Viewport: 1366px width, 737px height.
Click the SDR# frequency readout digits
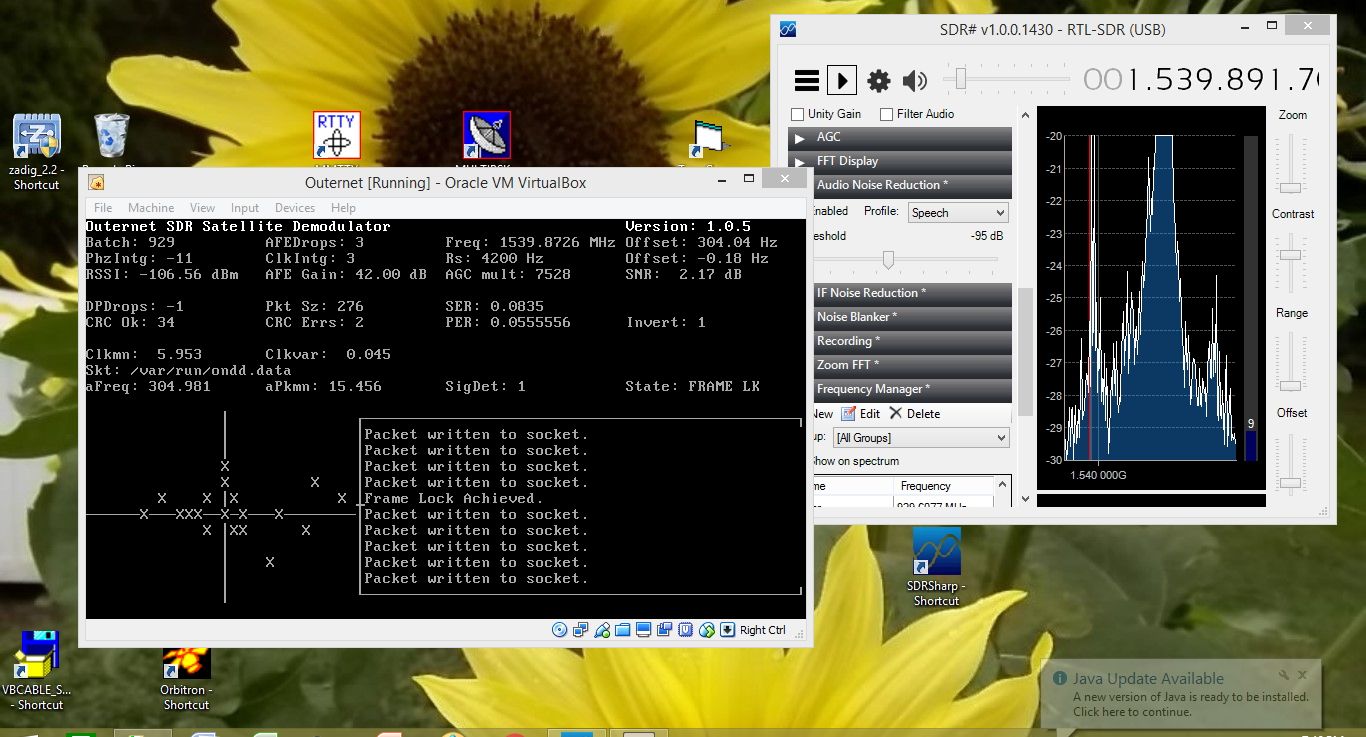[x=1201, y=79]
